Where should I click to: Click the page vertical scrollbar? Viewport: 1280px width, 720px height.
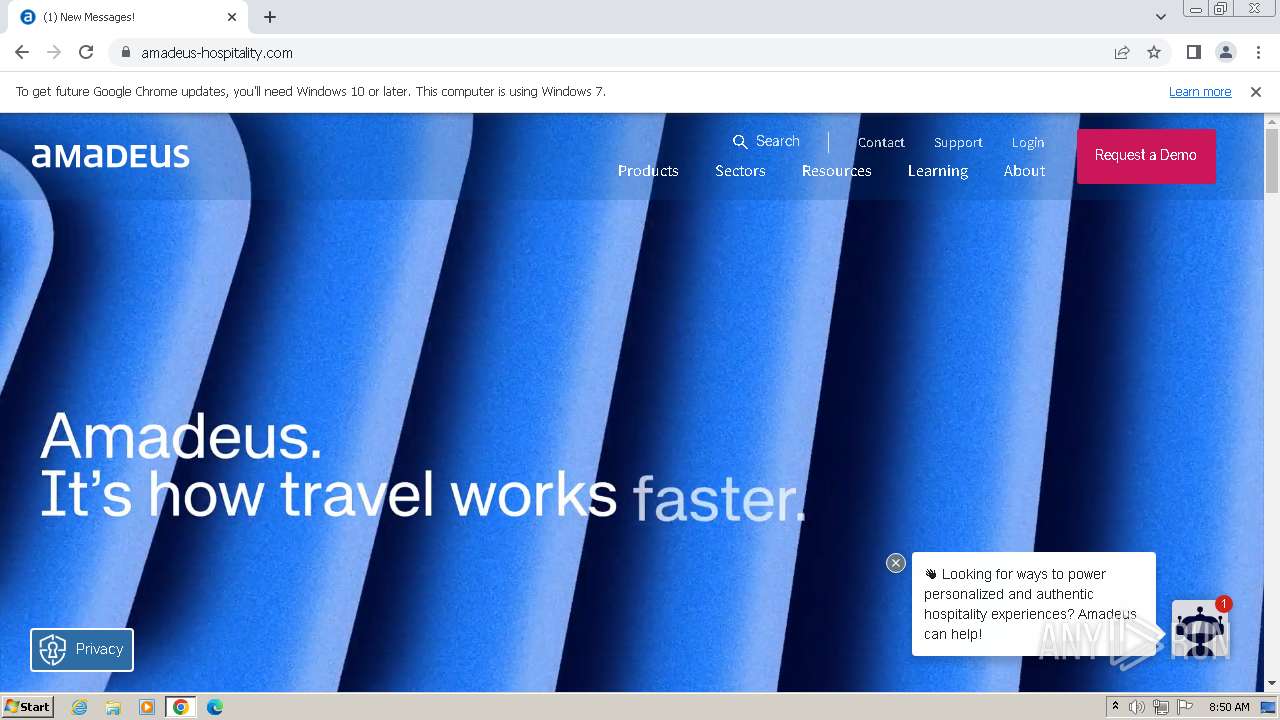pyautogui.click(x=1272, y=160)
